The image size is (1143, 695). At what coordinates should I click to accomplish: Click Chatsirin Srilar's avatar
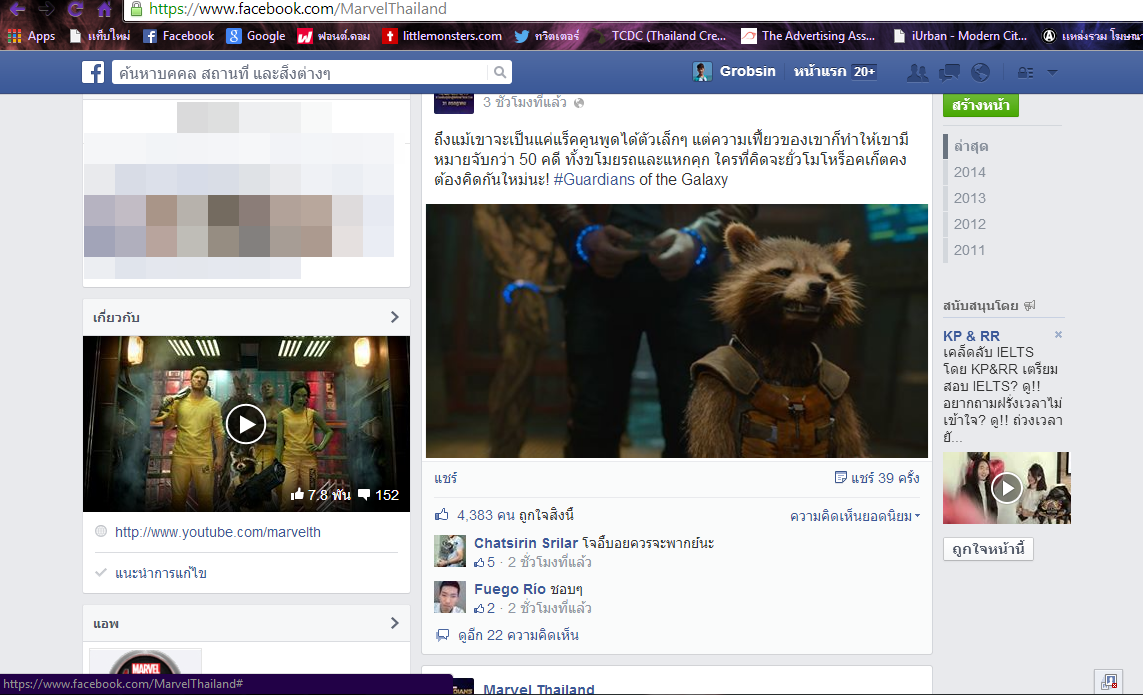click(x=450, y=551)
